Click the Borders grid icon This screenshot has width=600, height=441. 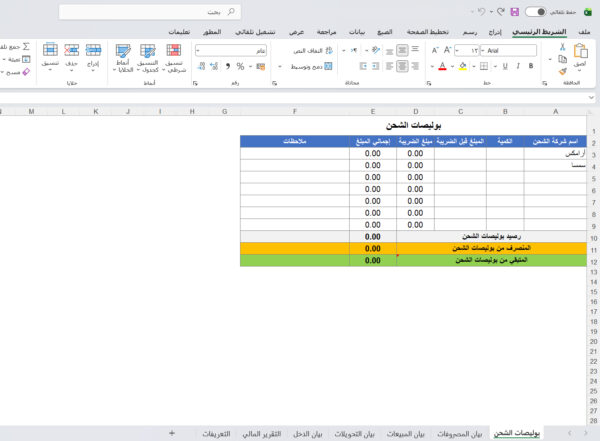coord(484,66)
